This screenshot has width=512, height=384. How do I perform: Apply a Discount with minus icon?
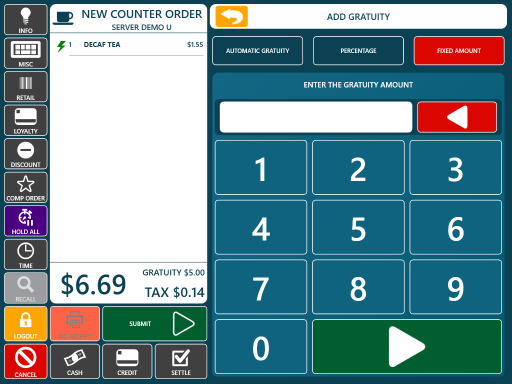coord(26,154)
